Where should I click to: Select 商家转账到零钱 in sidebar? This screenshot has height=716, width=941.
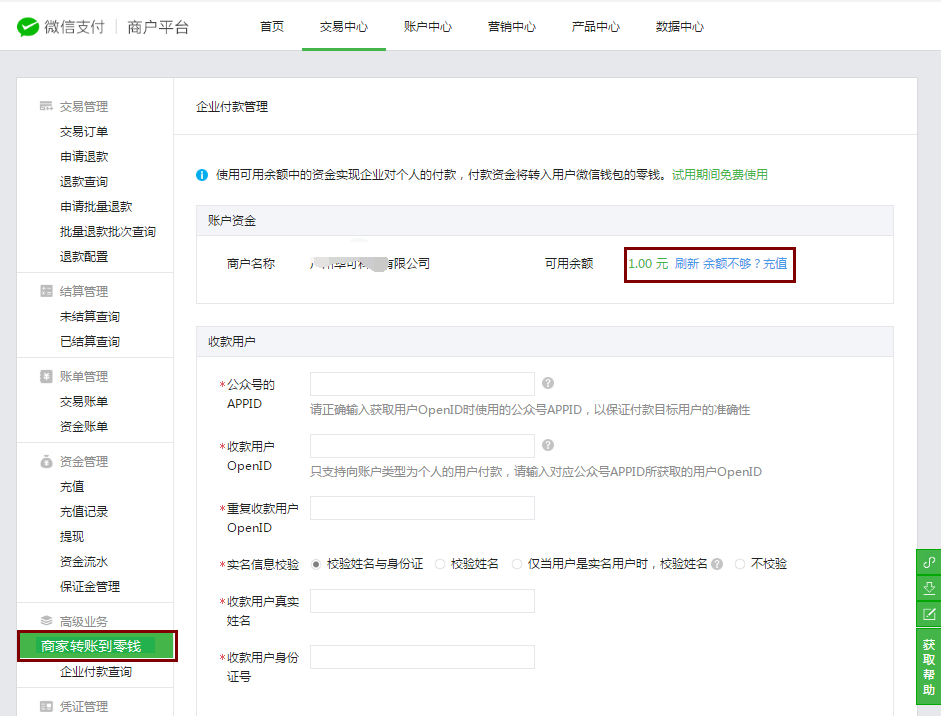(97, 646)
